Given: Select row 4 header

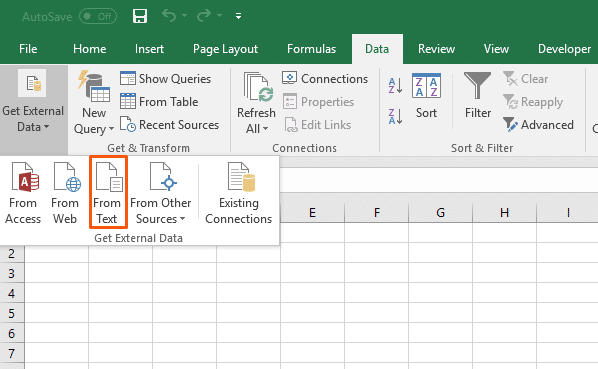Looking at the screenshot, I should (x=11, y=293).
